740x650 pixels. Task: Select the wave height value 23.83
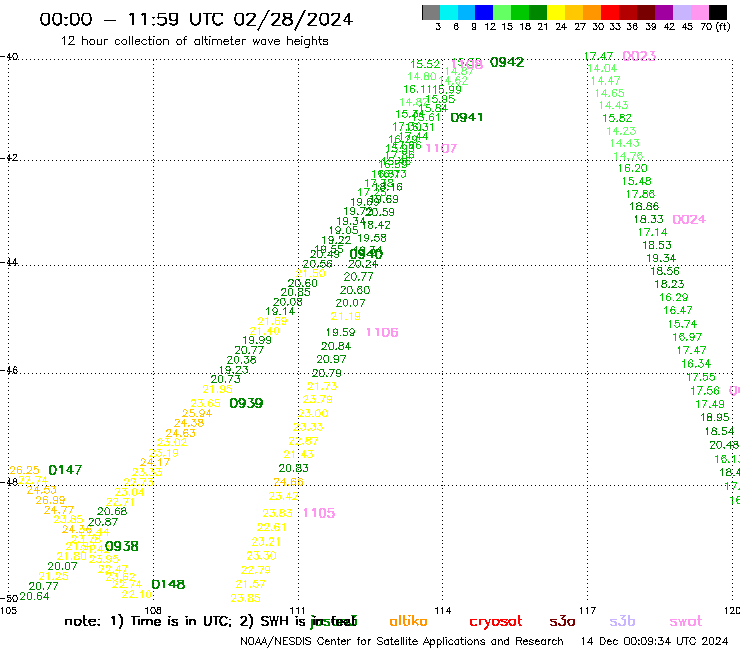pyautogui.click(x=278, y=513)
